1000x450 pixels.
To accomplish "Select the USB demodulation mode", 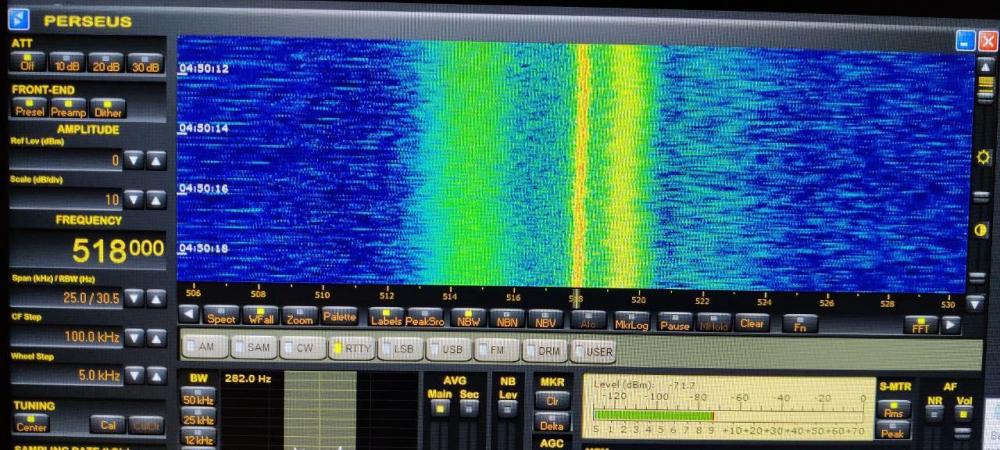I will pos(448,350).
